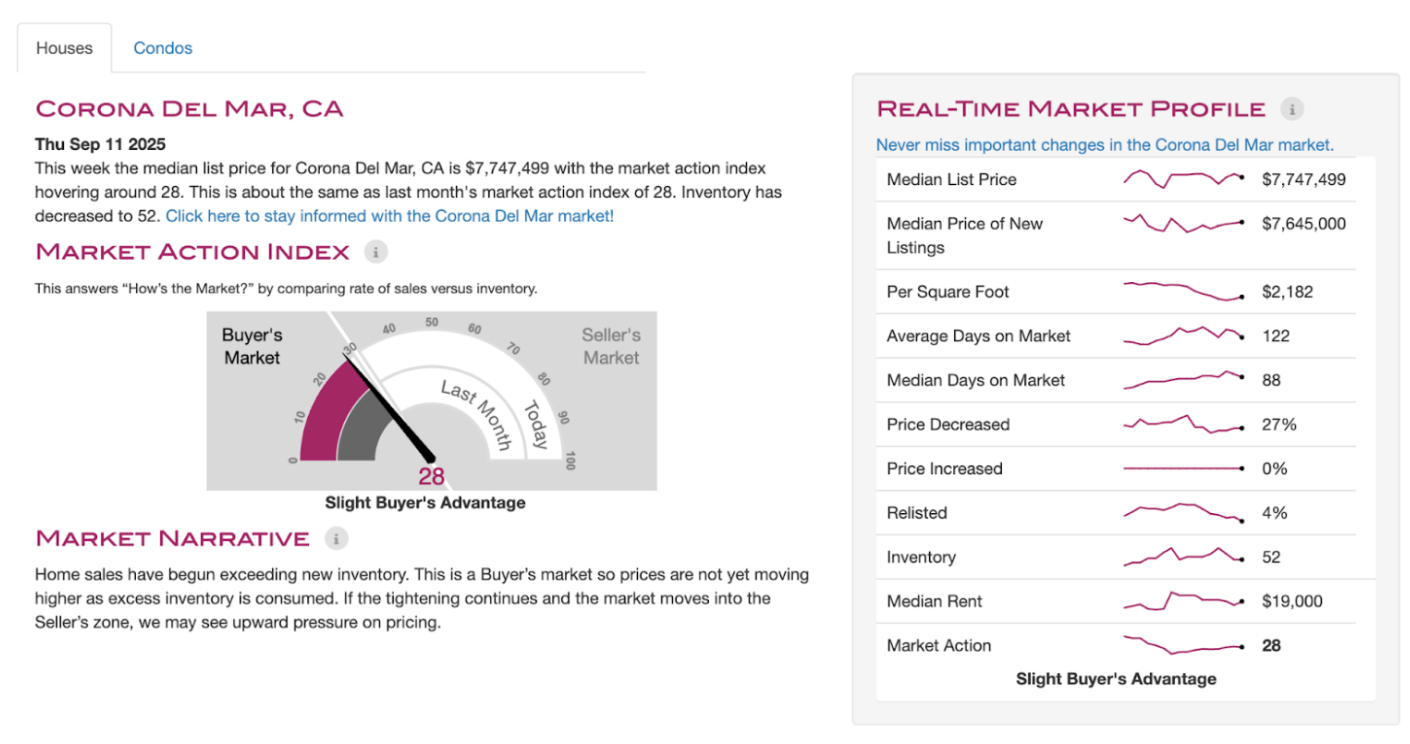
Task: Select the Median Rent sparkline chart
Action: pyautogui.click(x=1183, y=600)
